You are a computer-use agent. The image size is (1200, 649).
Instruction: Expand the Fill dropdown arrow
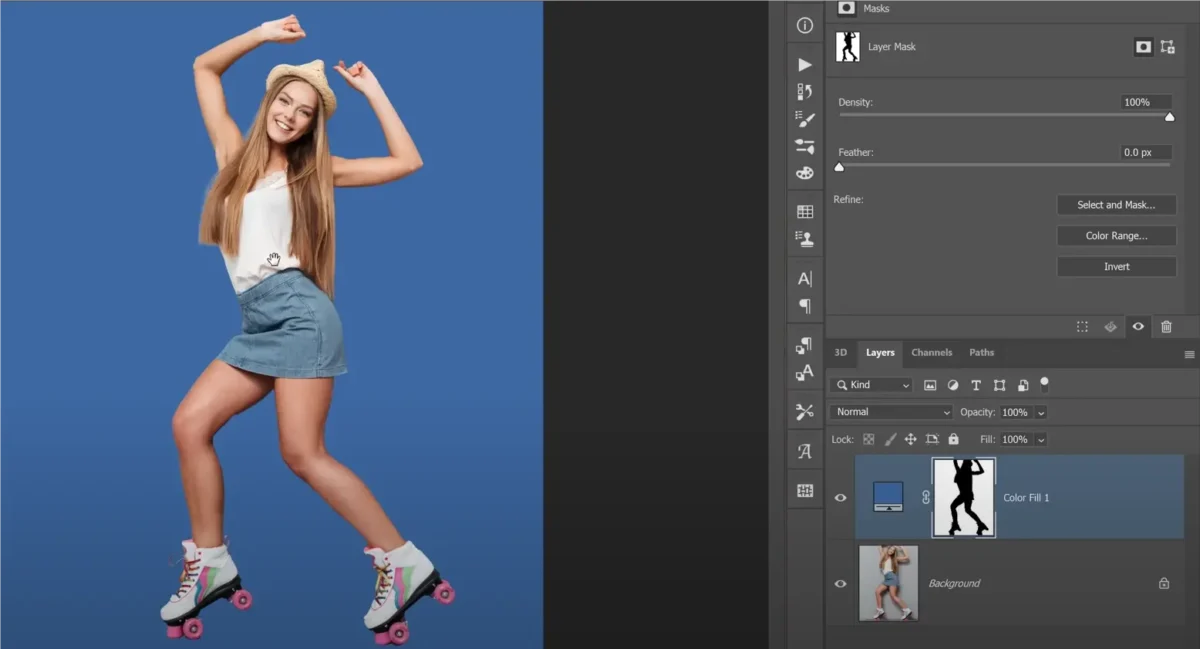point(1041,439)
